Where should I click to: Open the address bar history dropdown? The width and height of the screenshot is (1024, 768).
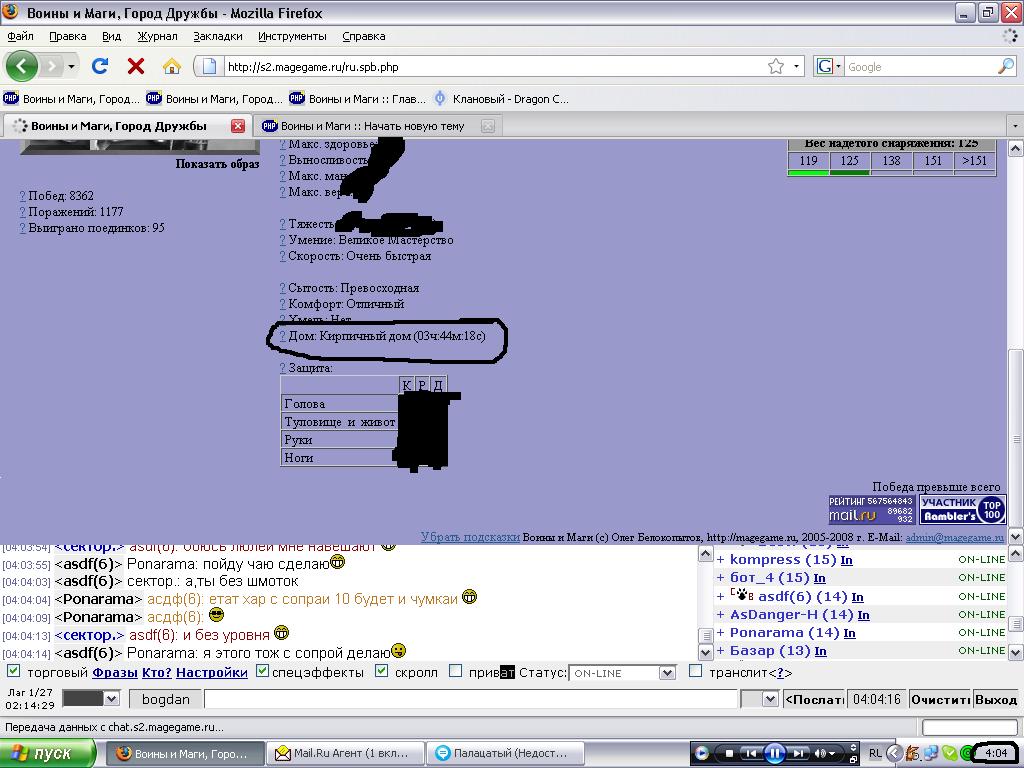click(796, 67)
